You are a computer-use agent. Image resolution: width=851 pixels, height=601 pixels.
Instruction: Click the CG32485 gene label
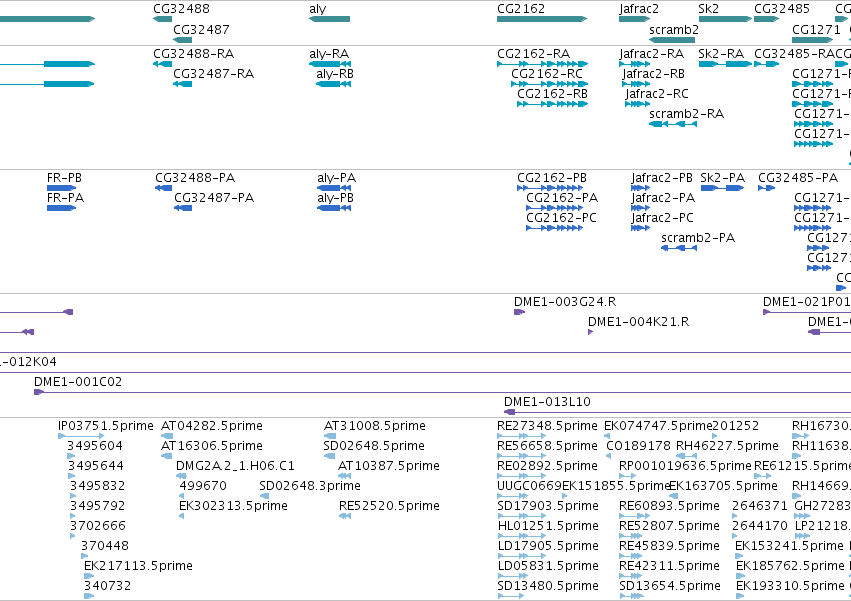782,9
